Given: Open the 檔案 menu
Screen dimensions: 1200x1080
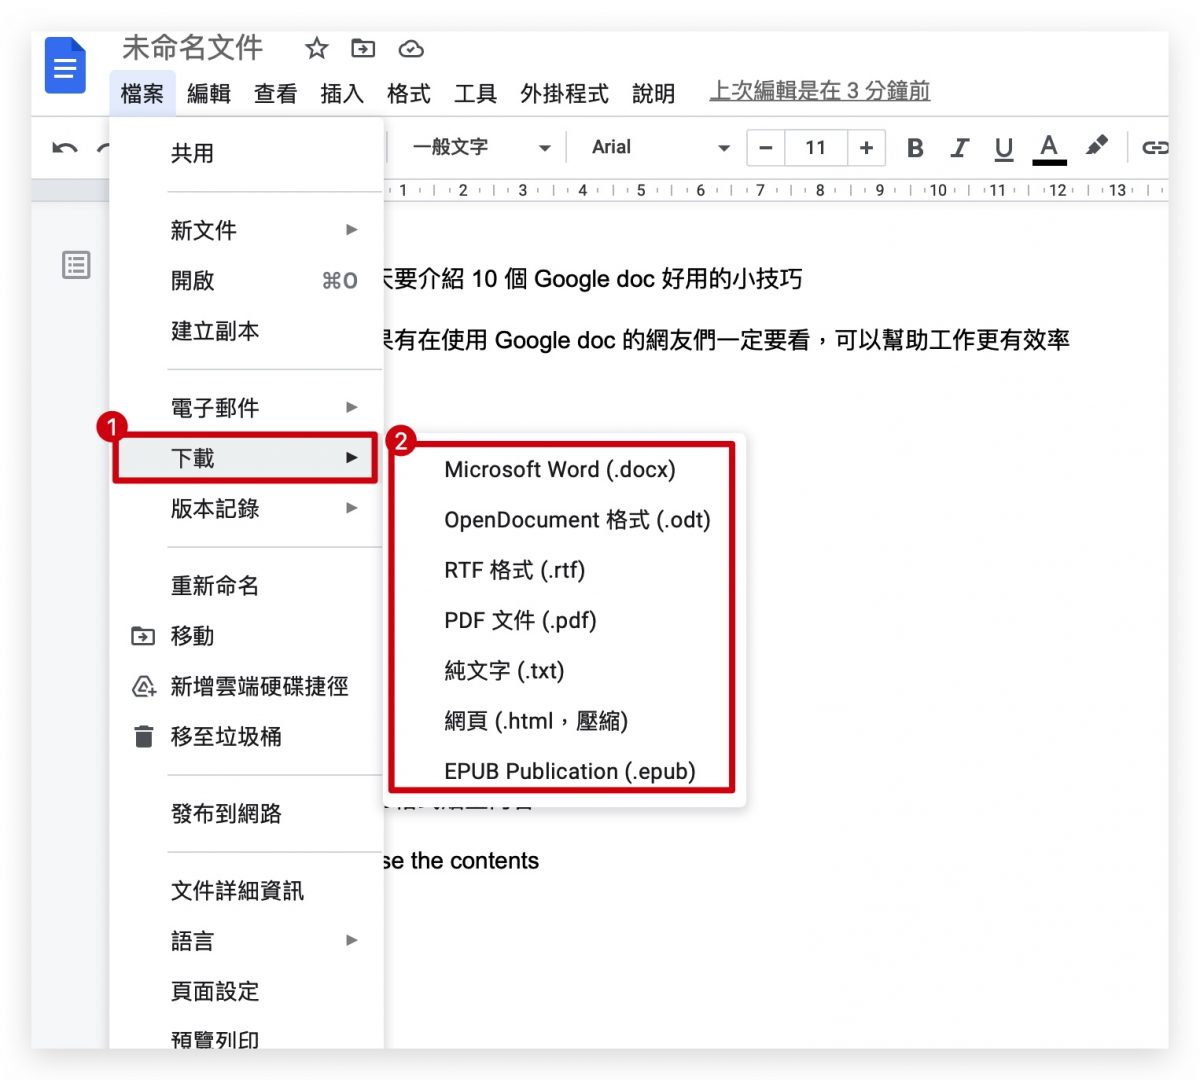Looking at the screenshot, I should point(142,94).
